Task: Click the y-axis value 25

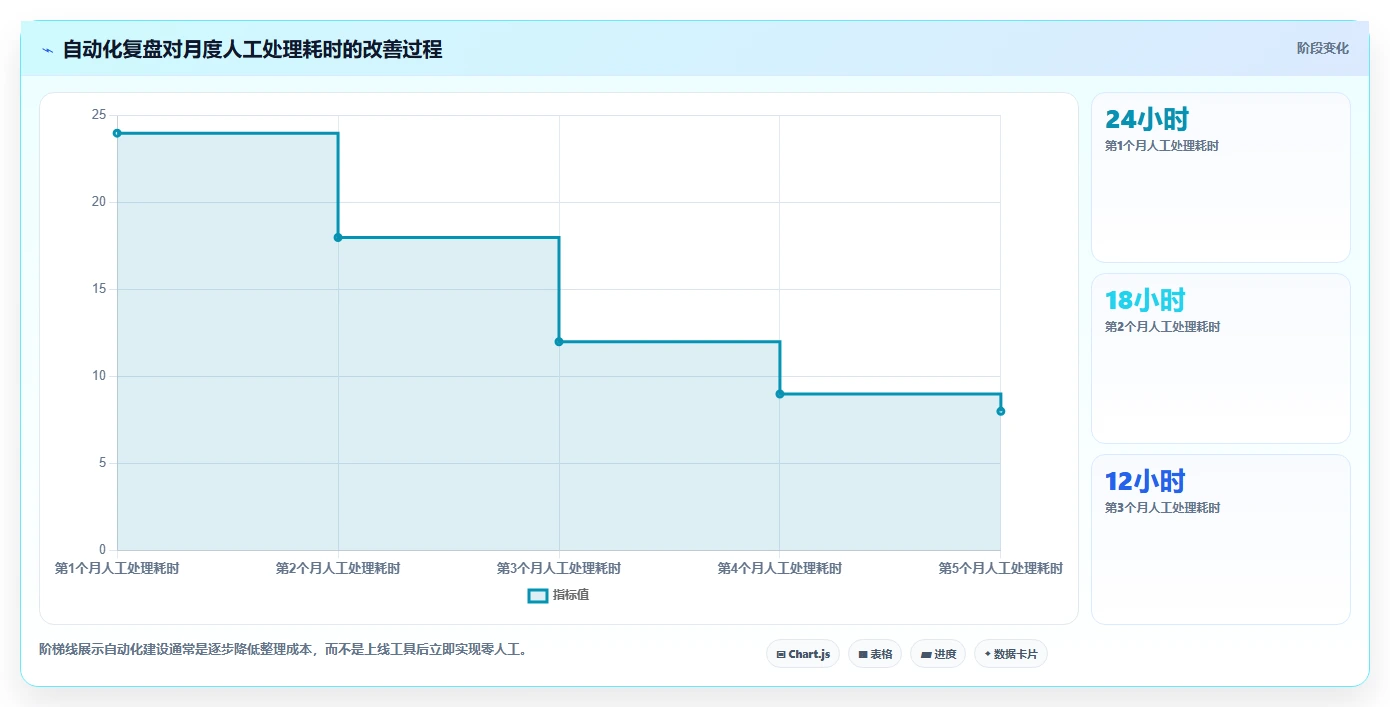Action: pos(98,115)
